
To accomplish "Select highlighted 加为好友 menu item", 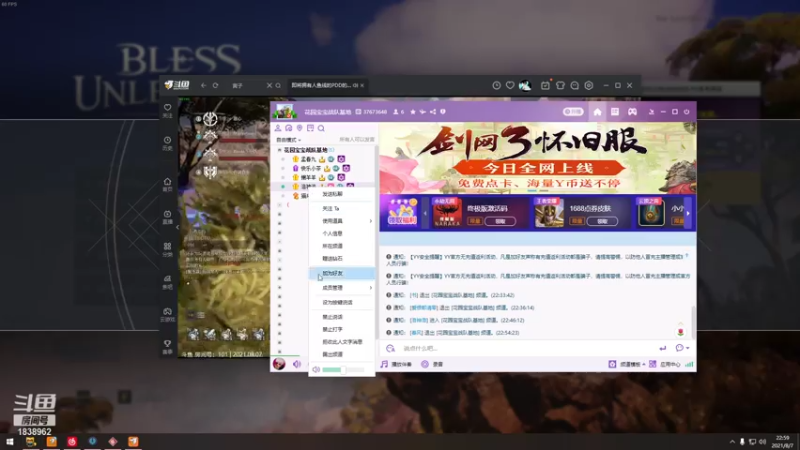I will (x=342, y=273).
